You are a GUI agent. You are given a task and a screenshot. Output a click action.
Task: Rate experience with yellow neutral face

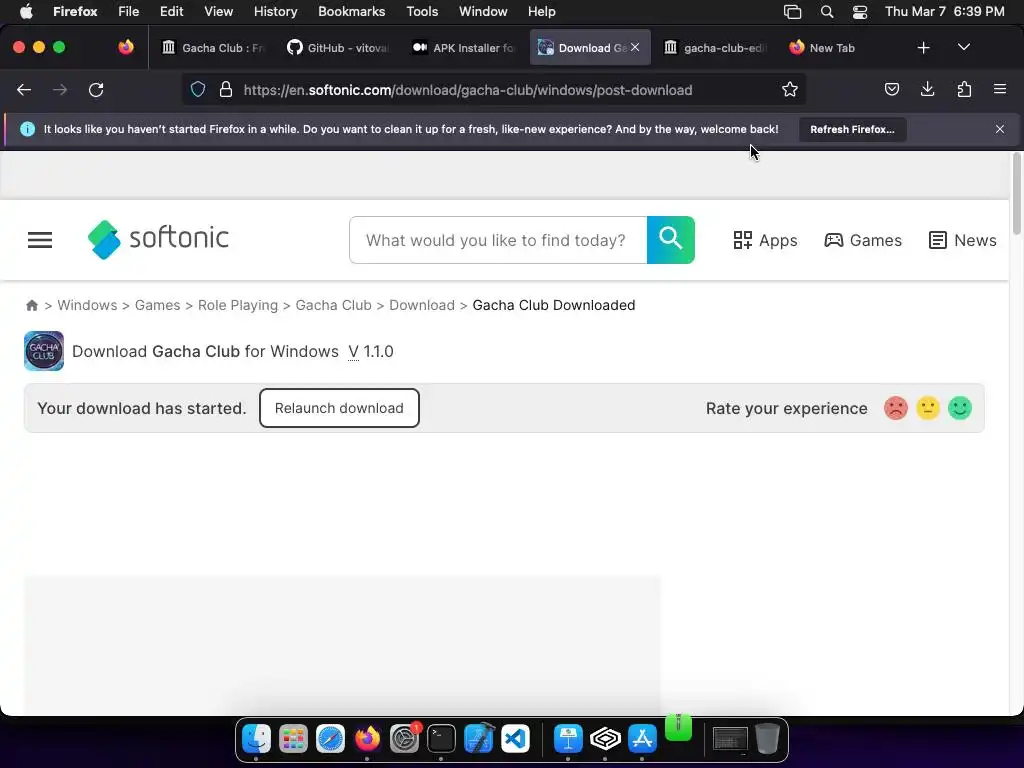click(x=928, y=408)
